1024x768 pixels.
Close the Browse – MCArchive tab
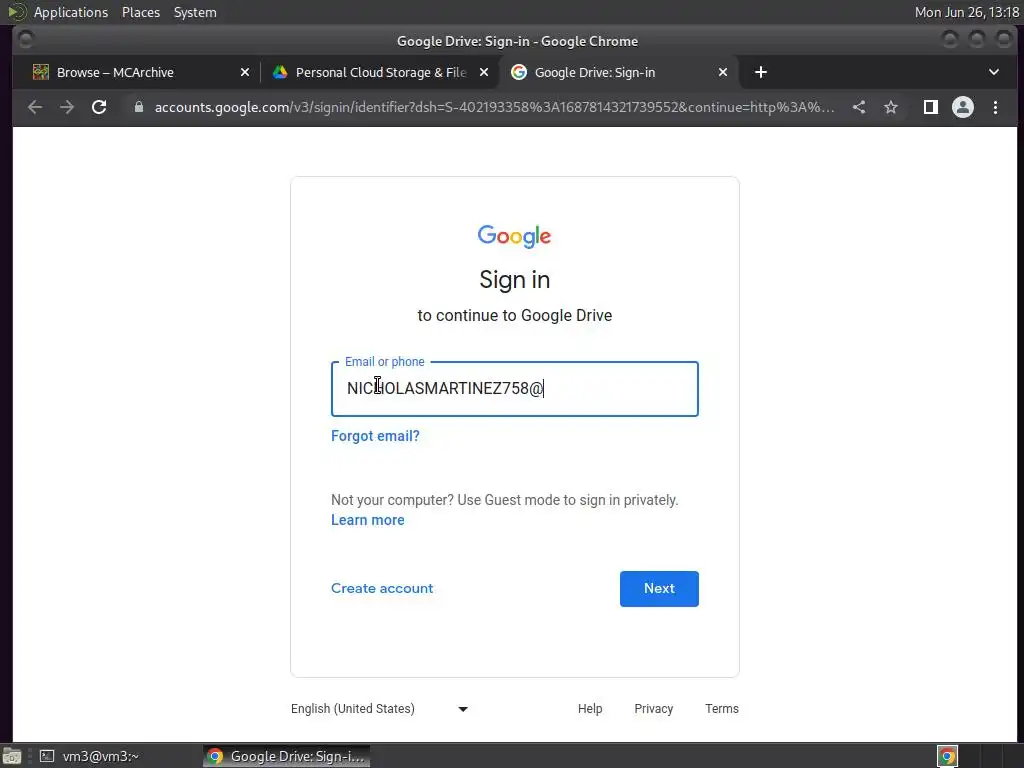pyautogui.click(x=245, y=72)
